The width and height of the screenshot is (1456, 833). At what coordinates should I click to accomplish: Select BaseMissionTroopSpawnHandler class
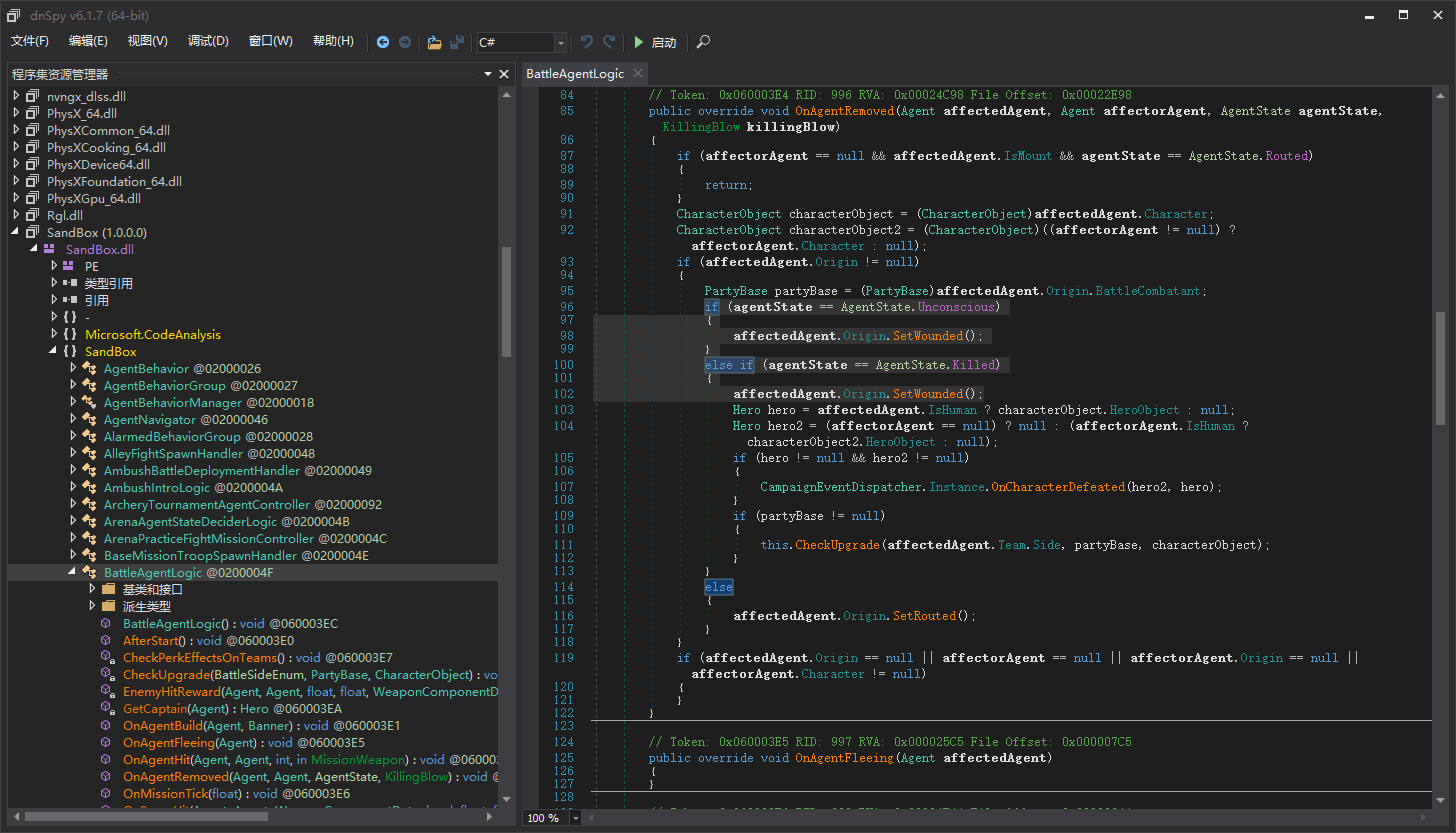pyautogui.click(x=236, y=555)
